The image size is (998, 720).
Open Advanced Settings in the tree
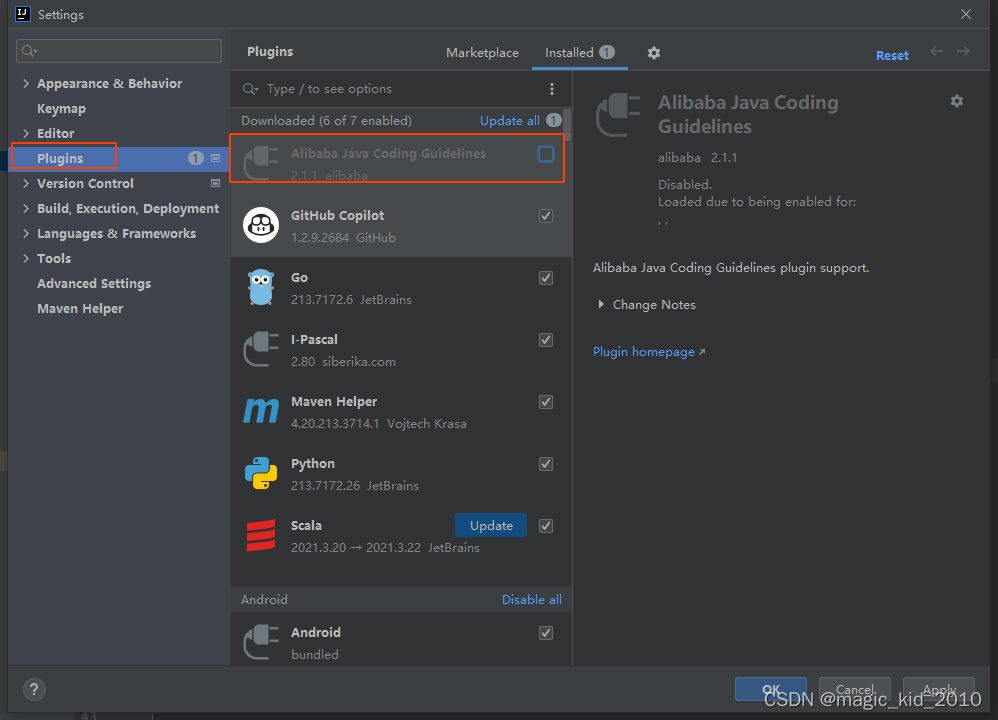pyautogui.click(x=94, y=283)
